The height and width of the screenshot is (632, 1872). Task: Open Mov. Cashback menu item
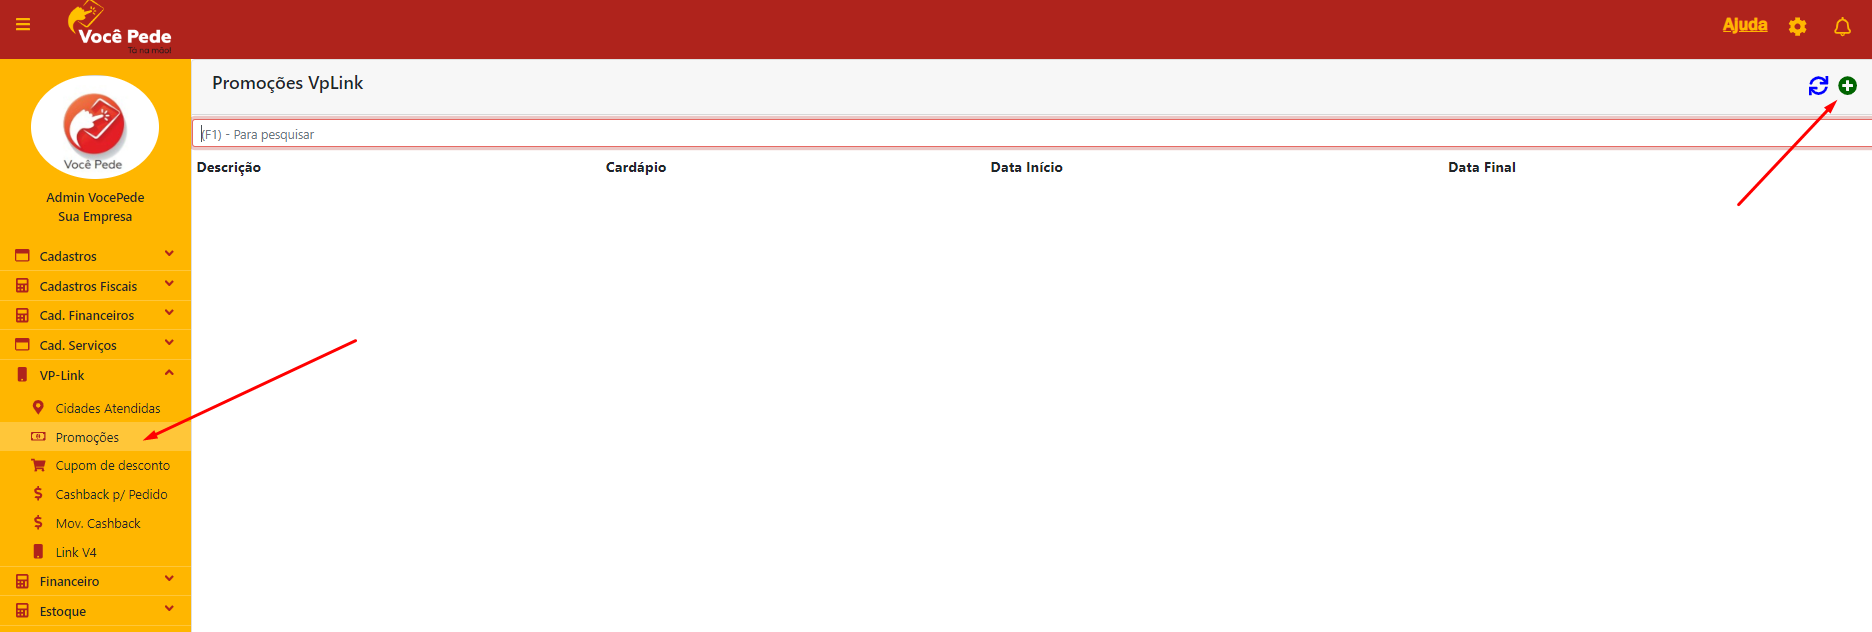98,524
